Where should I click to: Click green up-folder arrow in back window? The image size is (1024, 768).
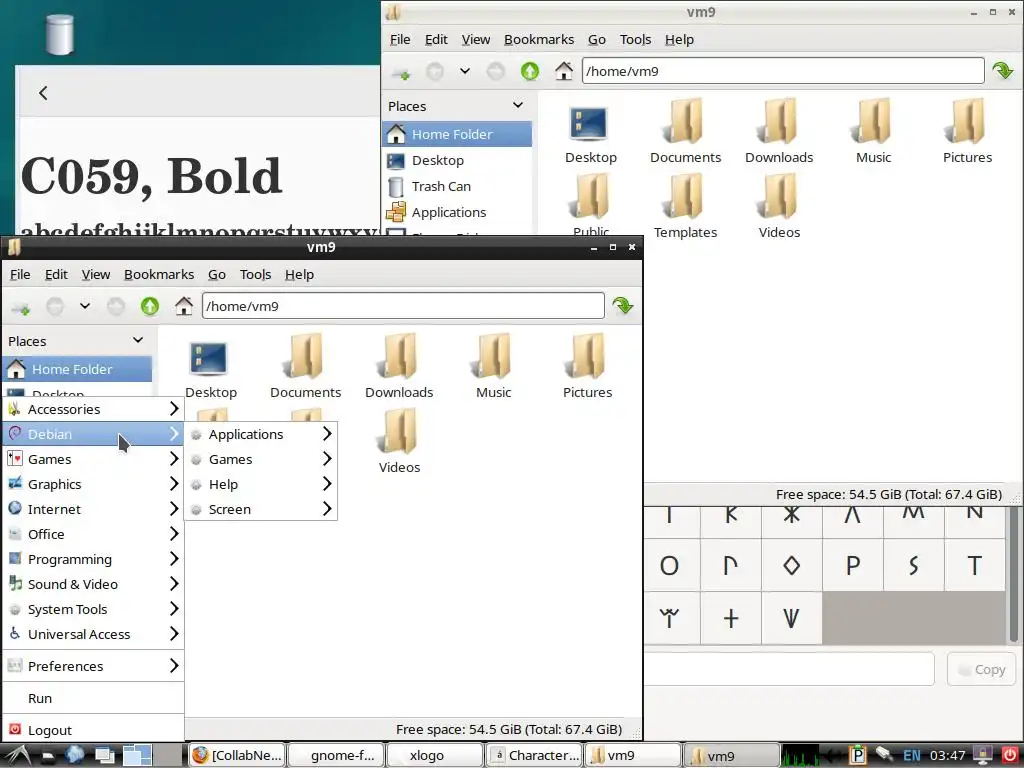530,71
